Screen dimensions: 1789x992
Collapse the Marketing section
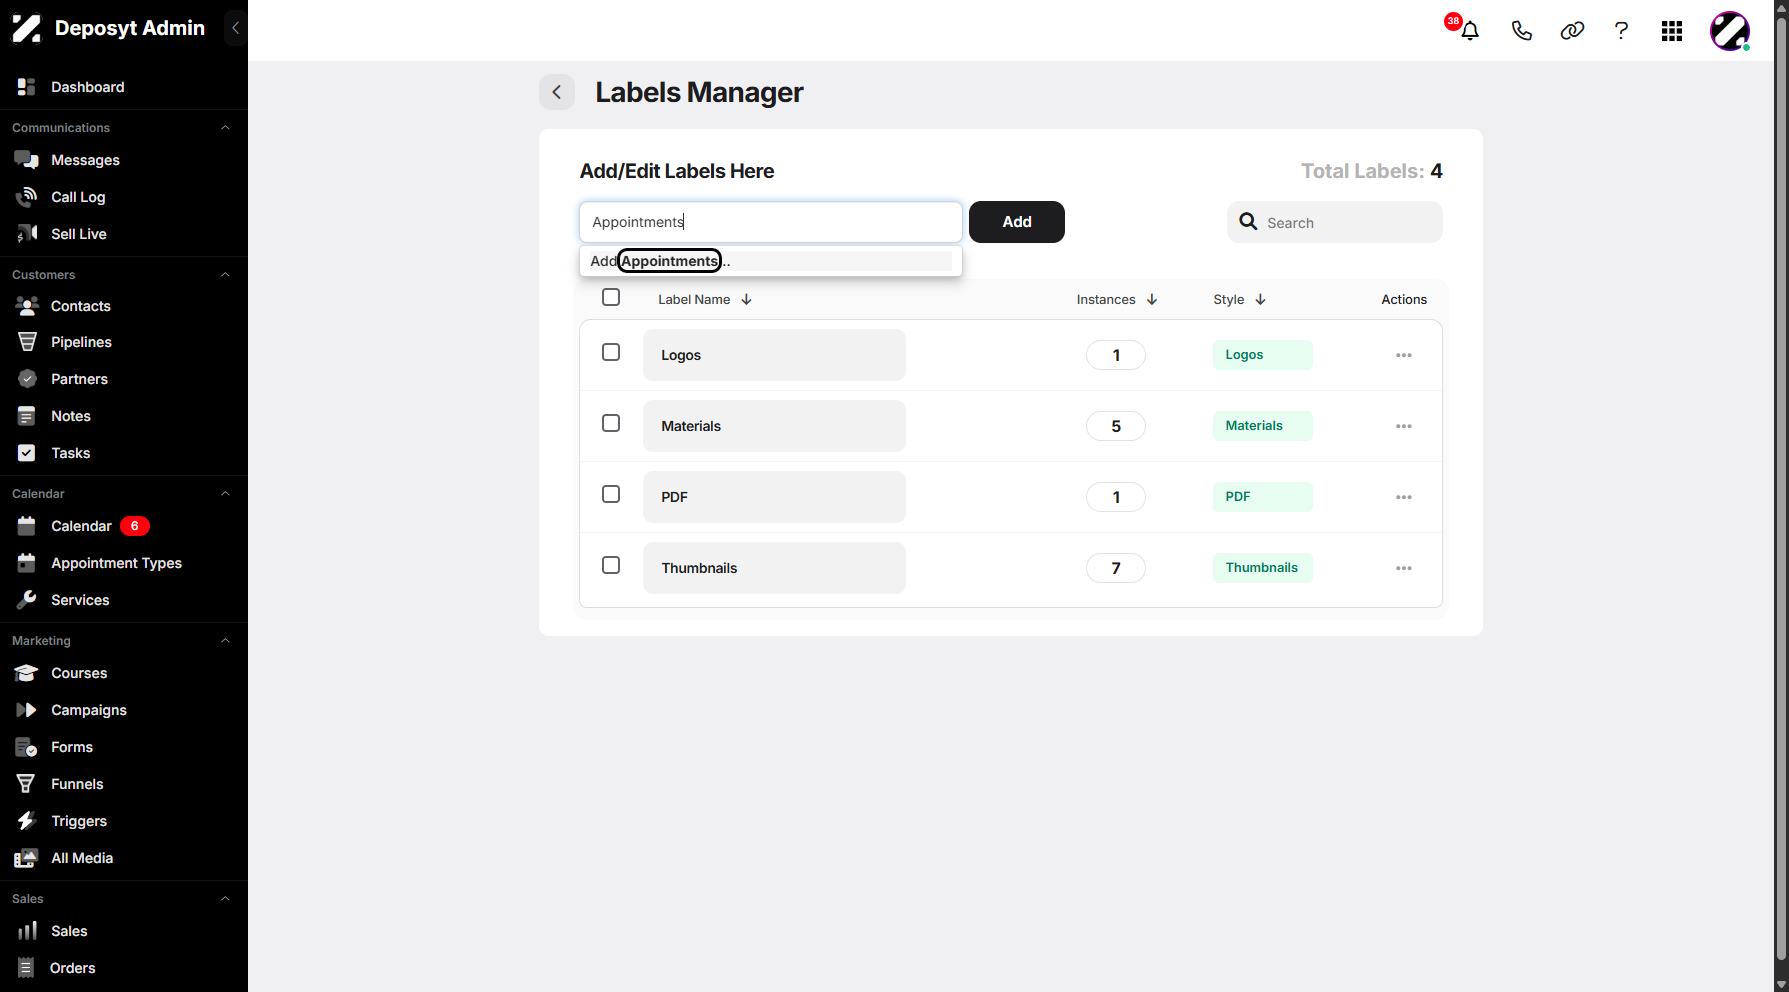pos(225,641)
